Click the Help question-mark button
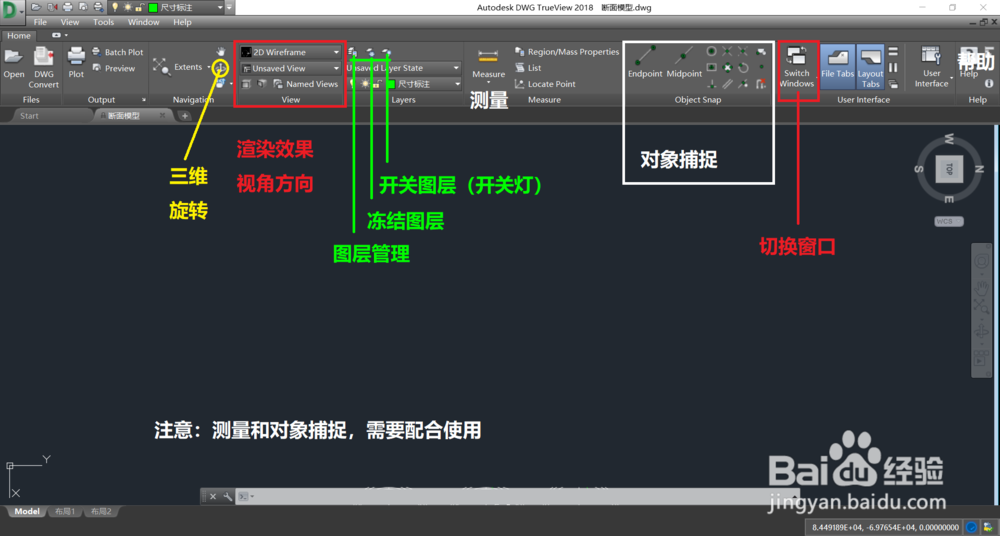Screen dimensions: 1000x536 point(970,62)
